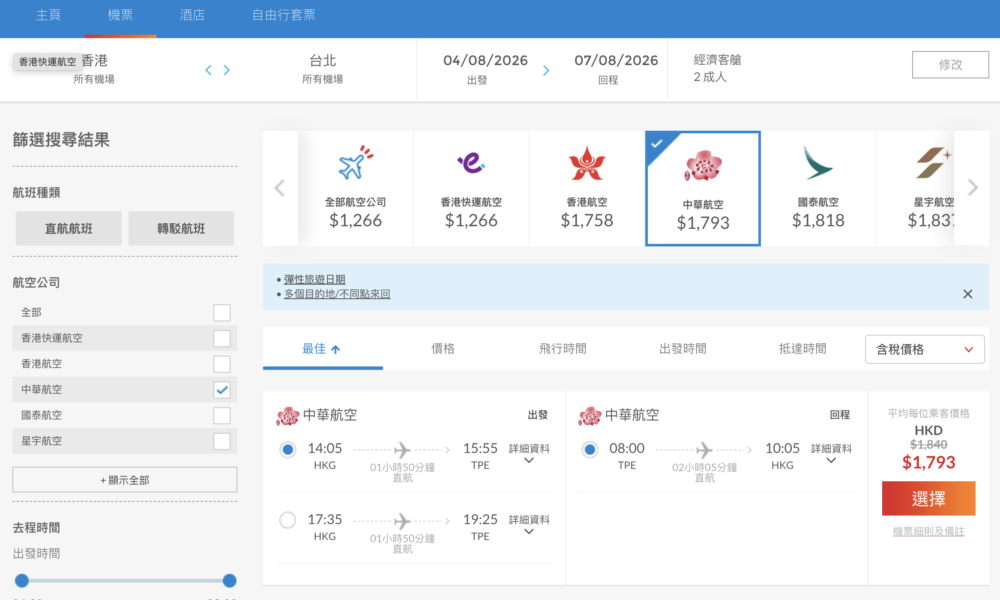Click the plane icon of the 08:00 return flight
1000x600 pixels.
click(704, 450)
